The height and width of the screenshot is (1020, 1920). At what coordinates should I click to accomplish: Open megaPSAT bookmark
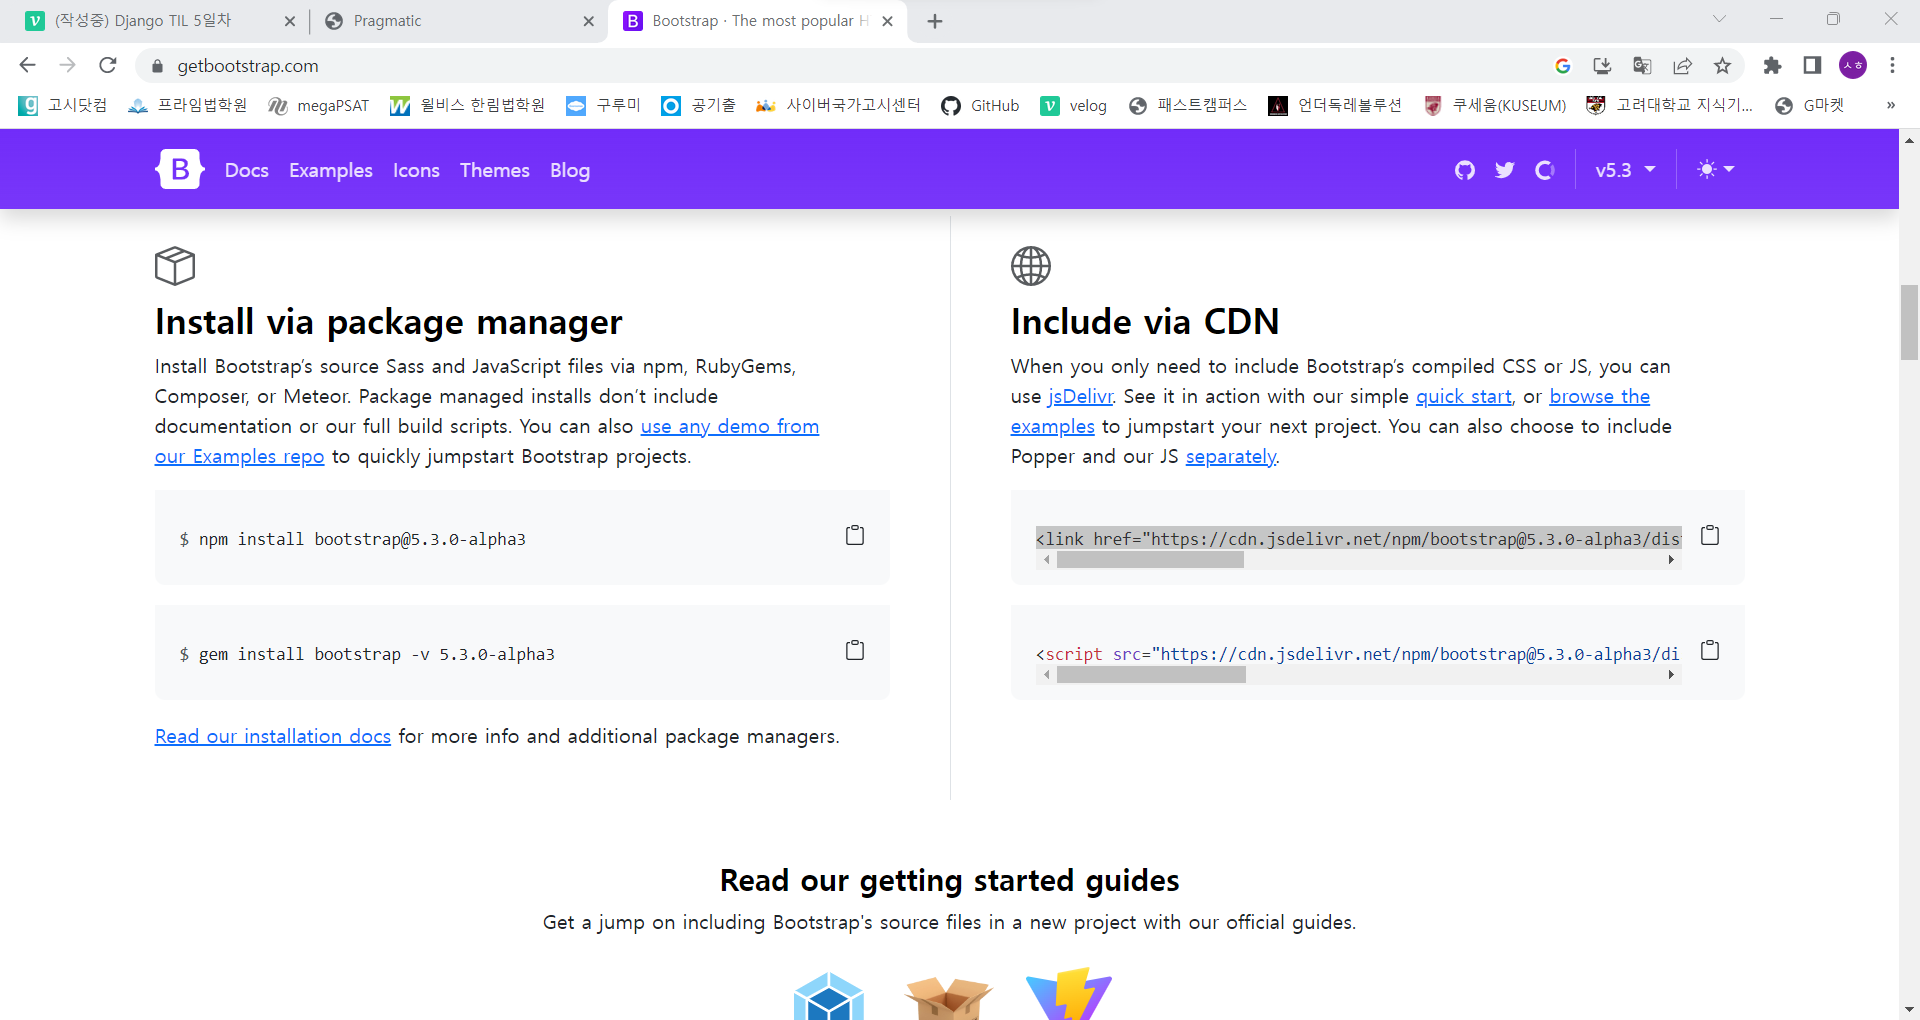319,105
